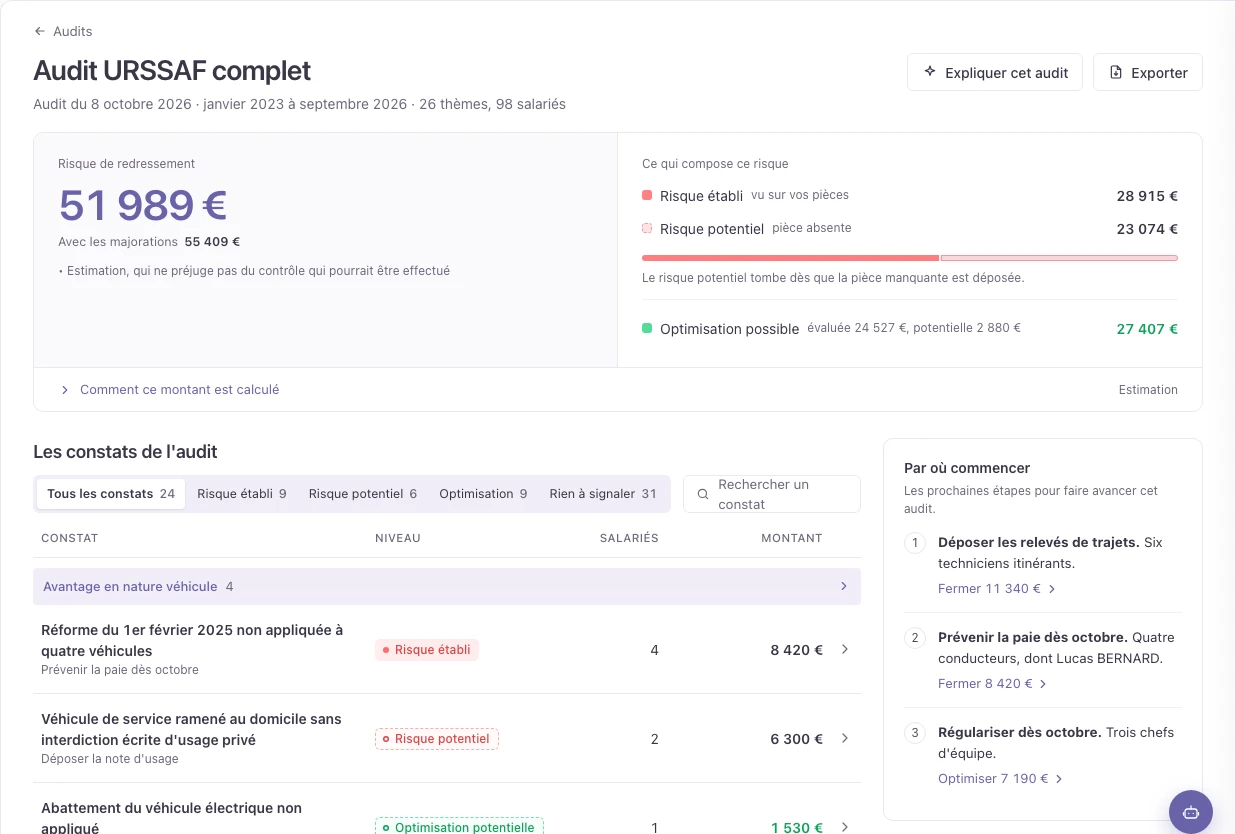The height and width of the screenshot is (834, 1235).
Task: Expand Comment ce montant est calculé
Action: pos(170,389)
